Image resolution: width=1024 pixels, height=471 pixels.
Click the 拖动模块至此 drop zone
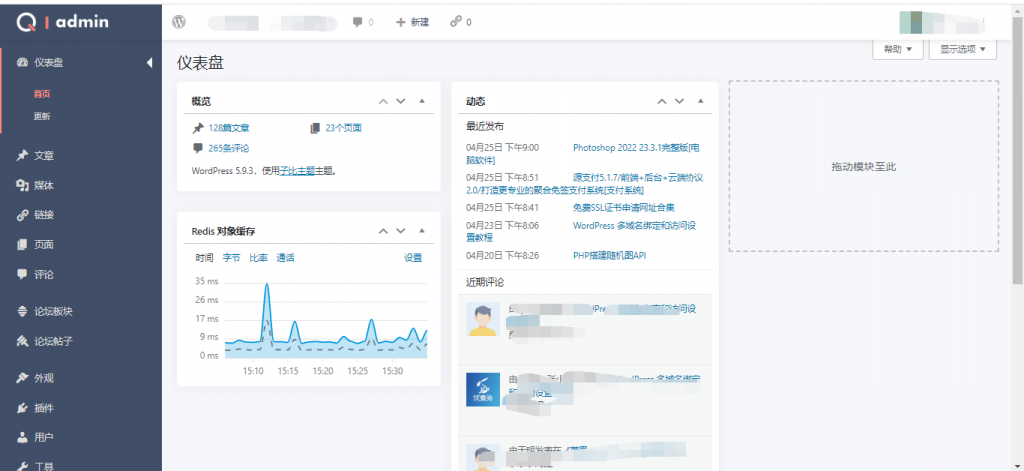(863, 167)
